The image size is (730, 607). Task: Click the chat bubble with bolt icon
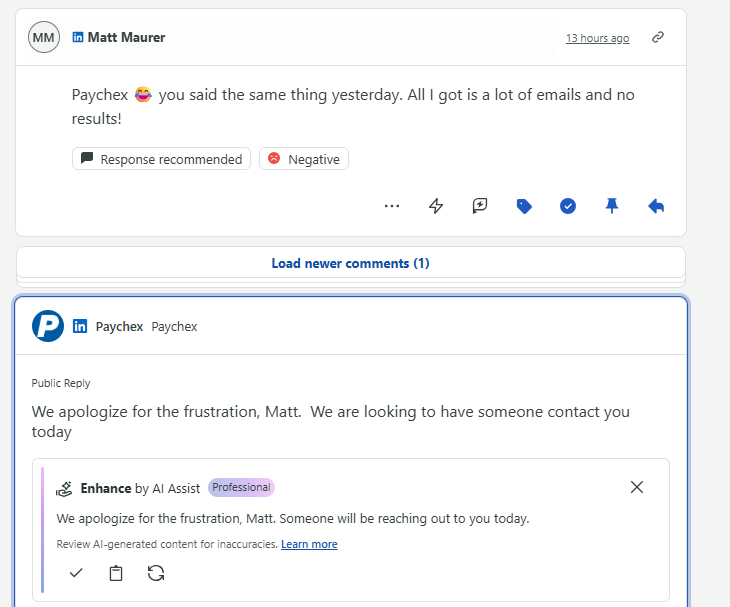(x=480, y=206)
